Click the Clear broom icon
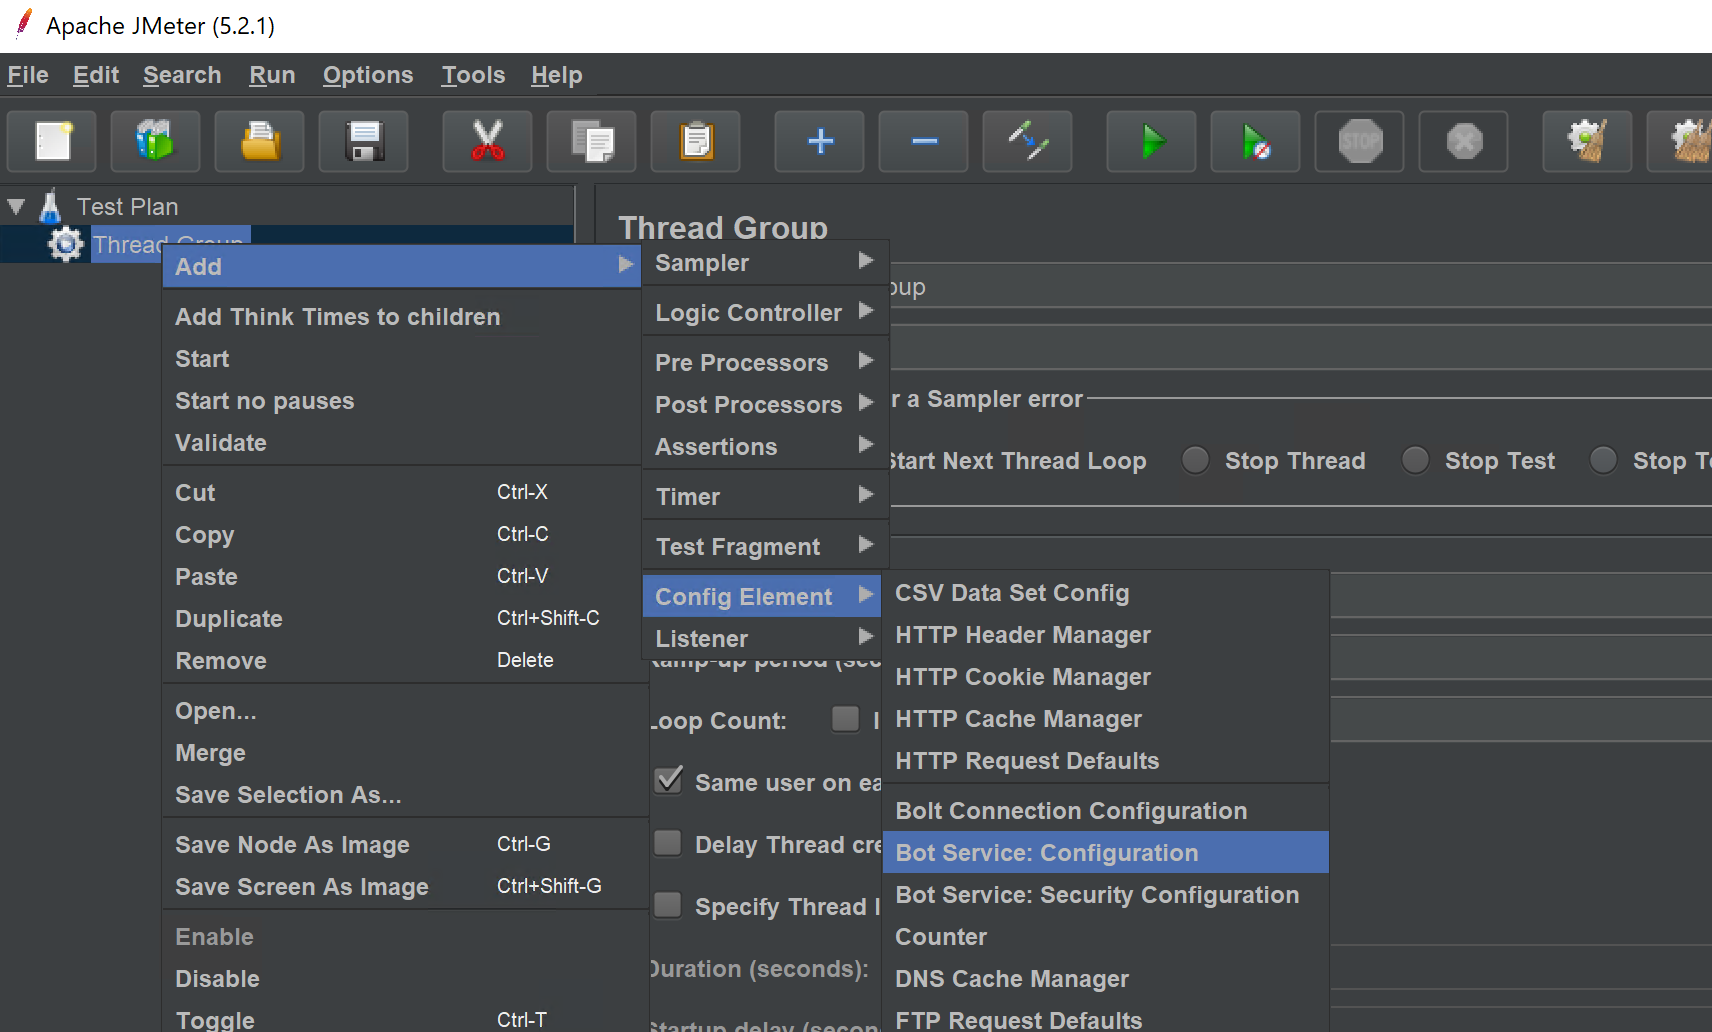This screenshot has width=1712, height=1032. pos(1588,142)
